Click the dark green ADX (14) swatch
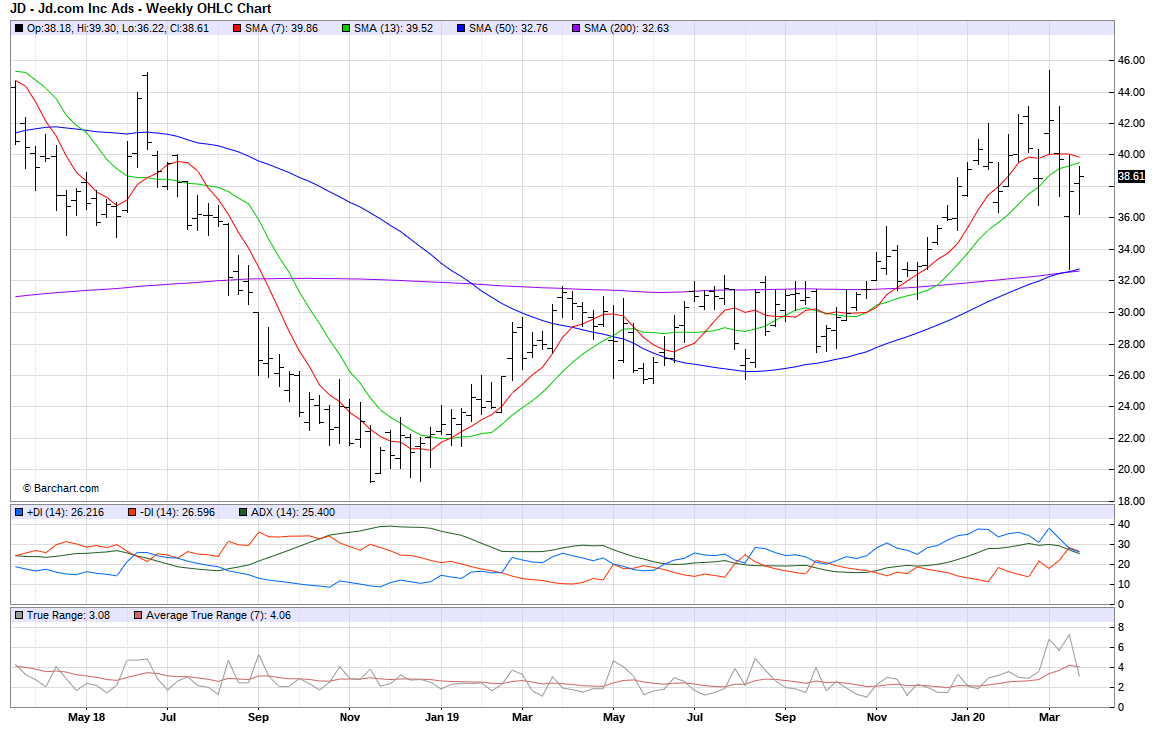 (243, 512)
